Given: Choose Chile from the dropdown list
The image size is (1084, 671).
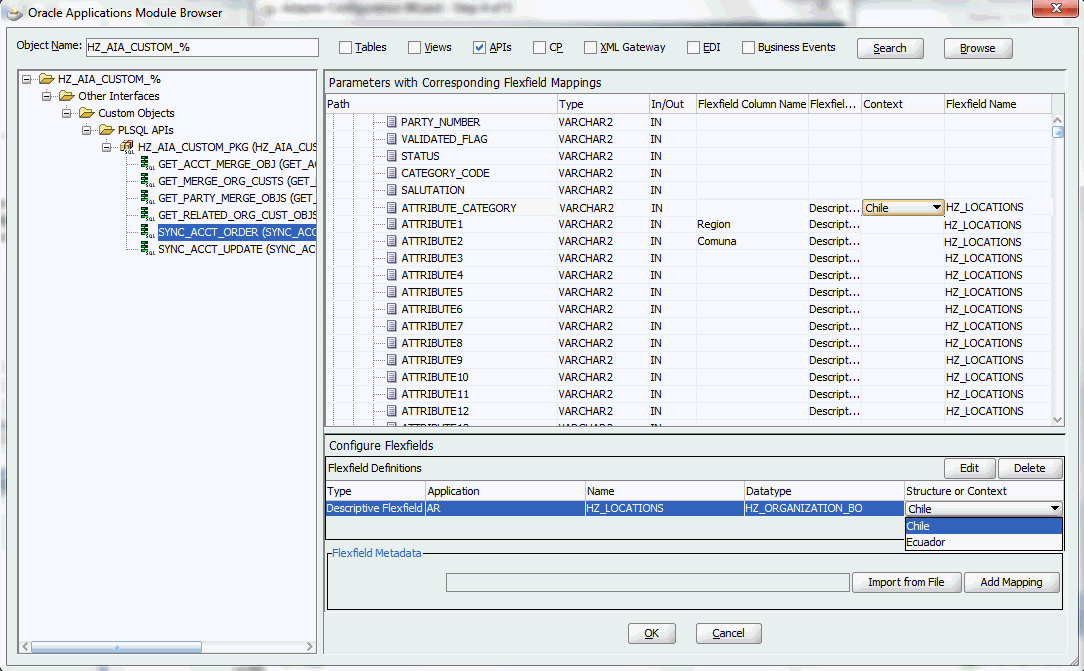Looking at the screenshot, I should tap(983, 526).
